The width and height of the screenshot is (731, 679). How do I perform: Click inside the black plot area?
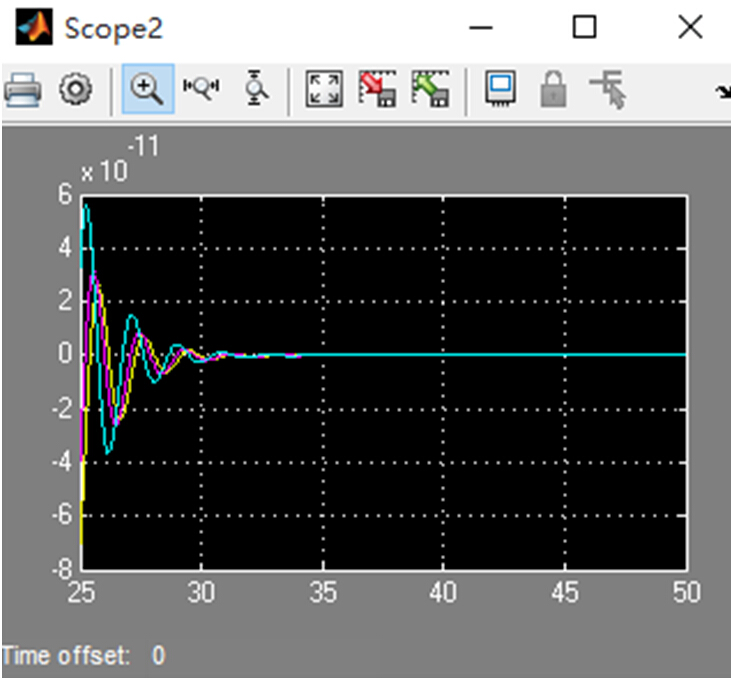click(384, 382)
